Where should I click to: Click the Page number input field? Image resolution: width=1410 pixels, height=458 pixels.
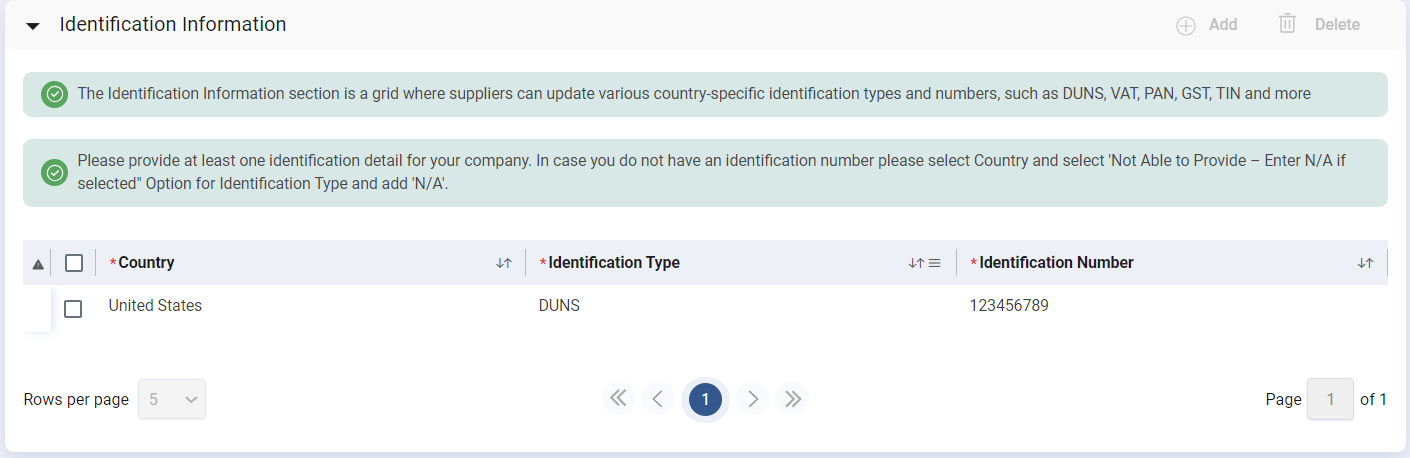point(1330,399)
